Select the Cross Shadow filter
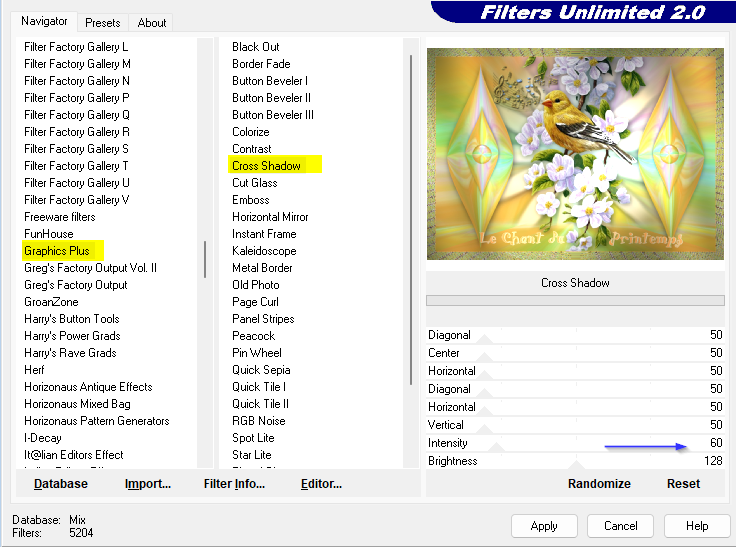Viewport: 736px width, 547px height. pos(266,166)
